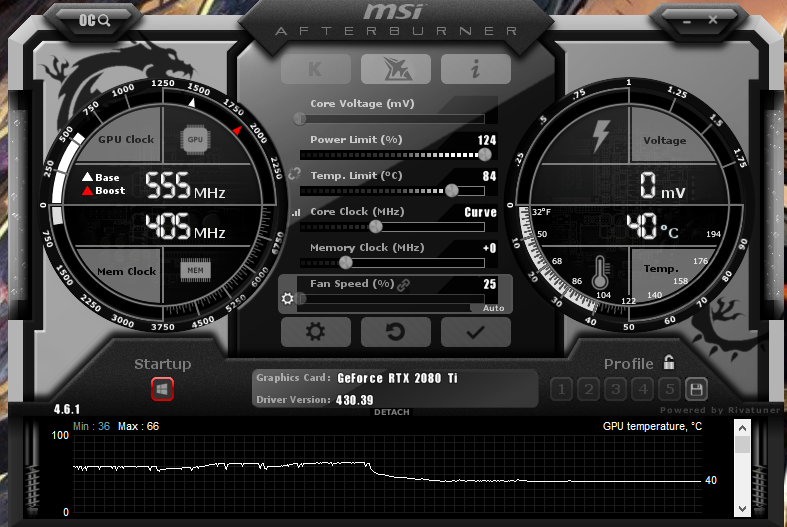Click the Memory Clock +0 value
The image size is (787, 527).
(x=489, y=248)
